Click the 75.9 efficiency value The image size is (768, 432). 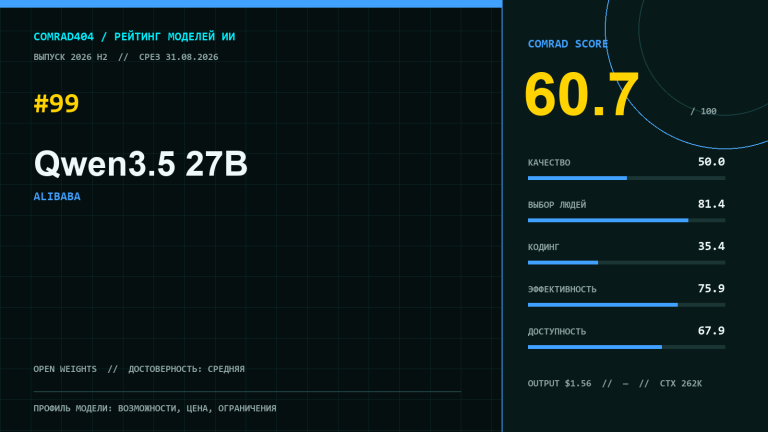(x=711, y=288)
